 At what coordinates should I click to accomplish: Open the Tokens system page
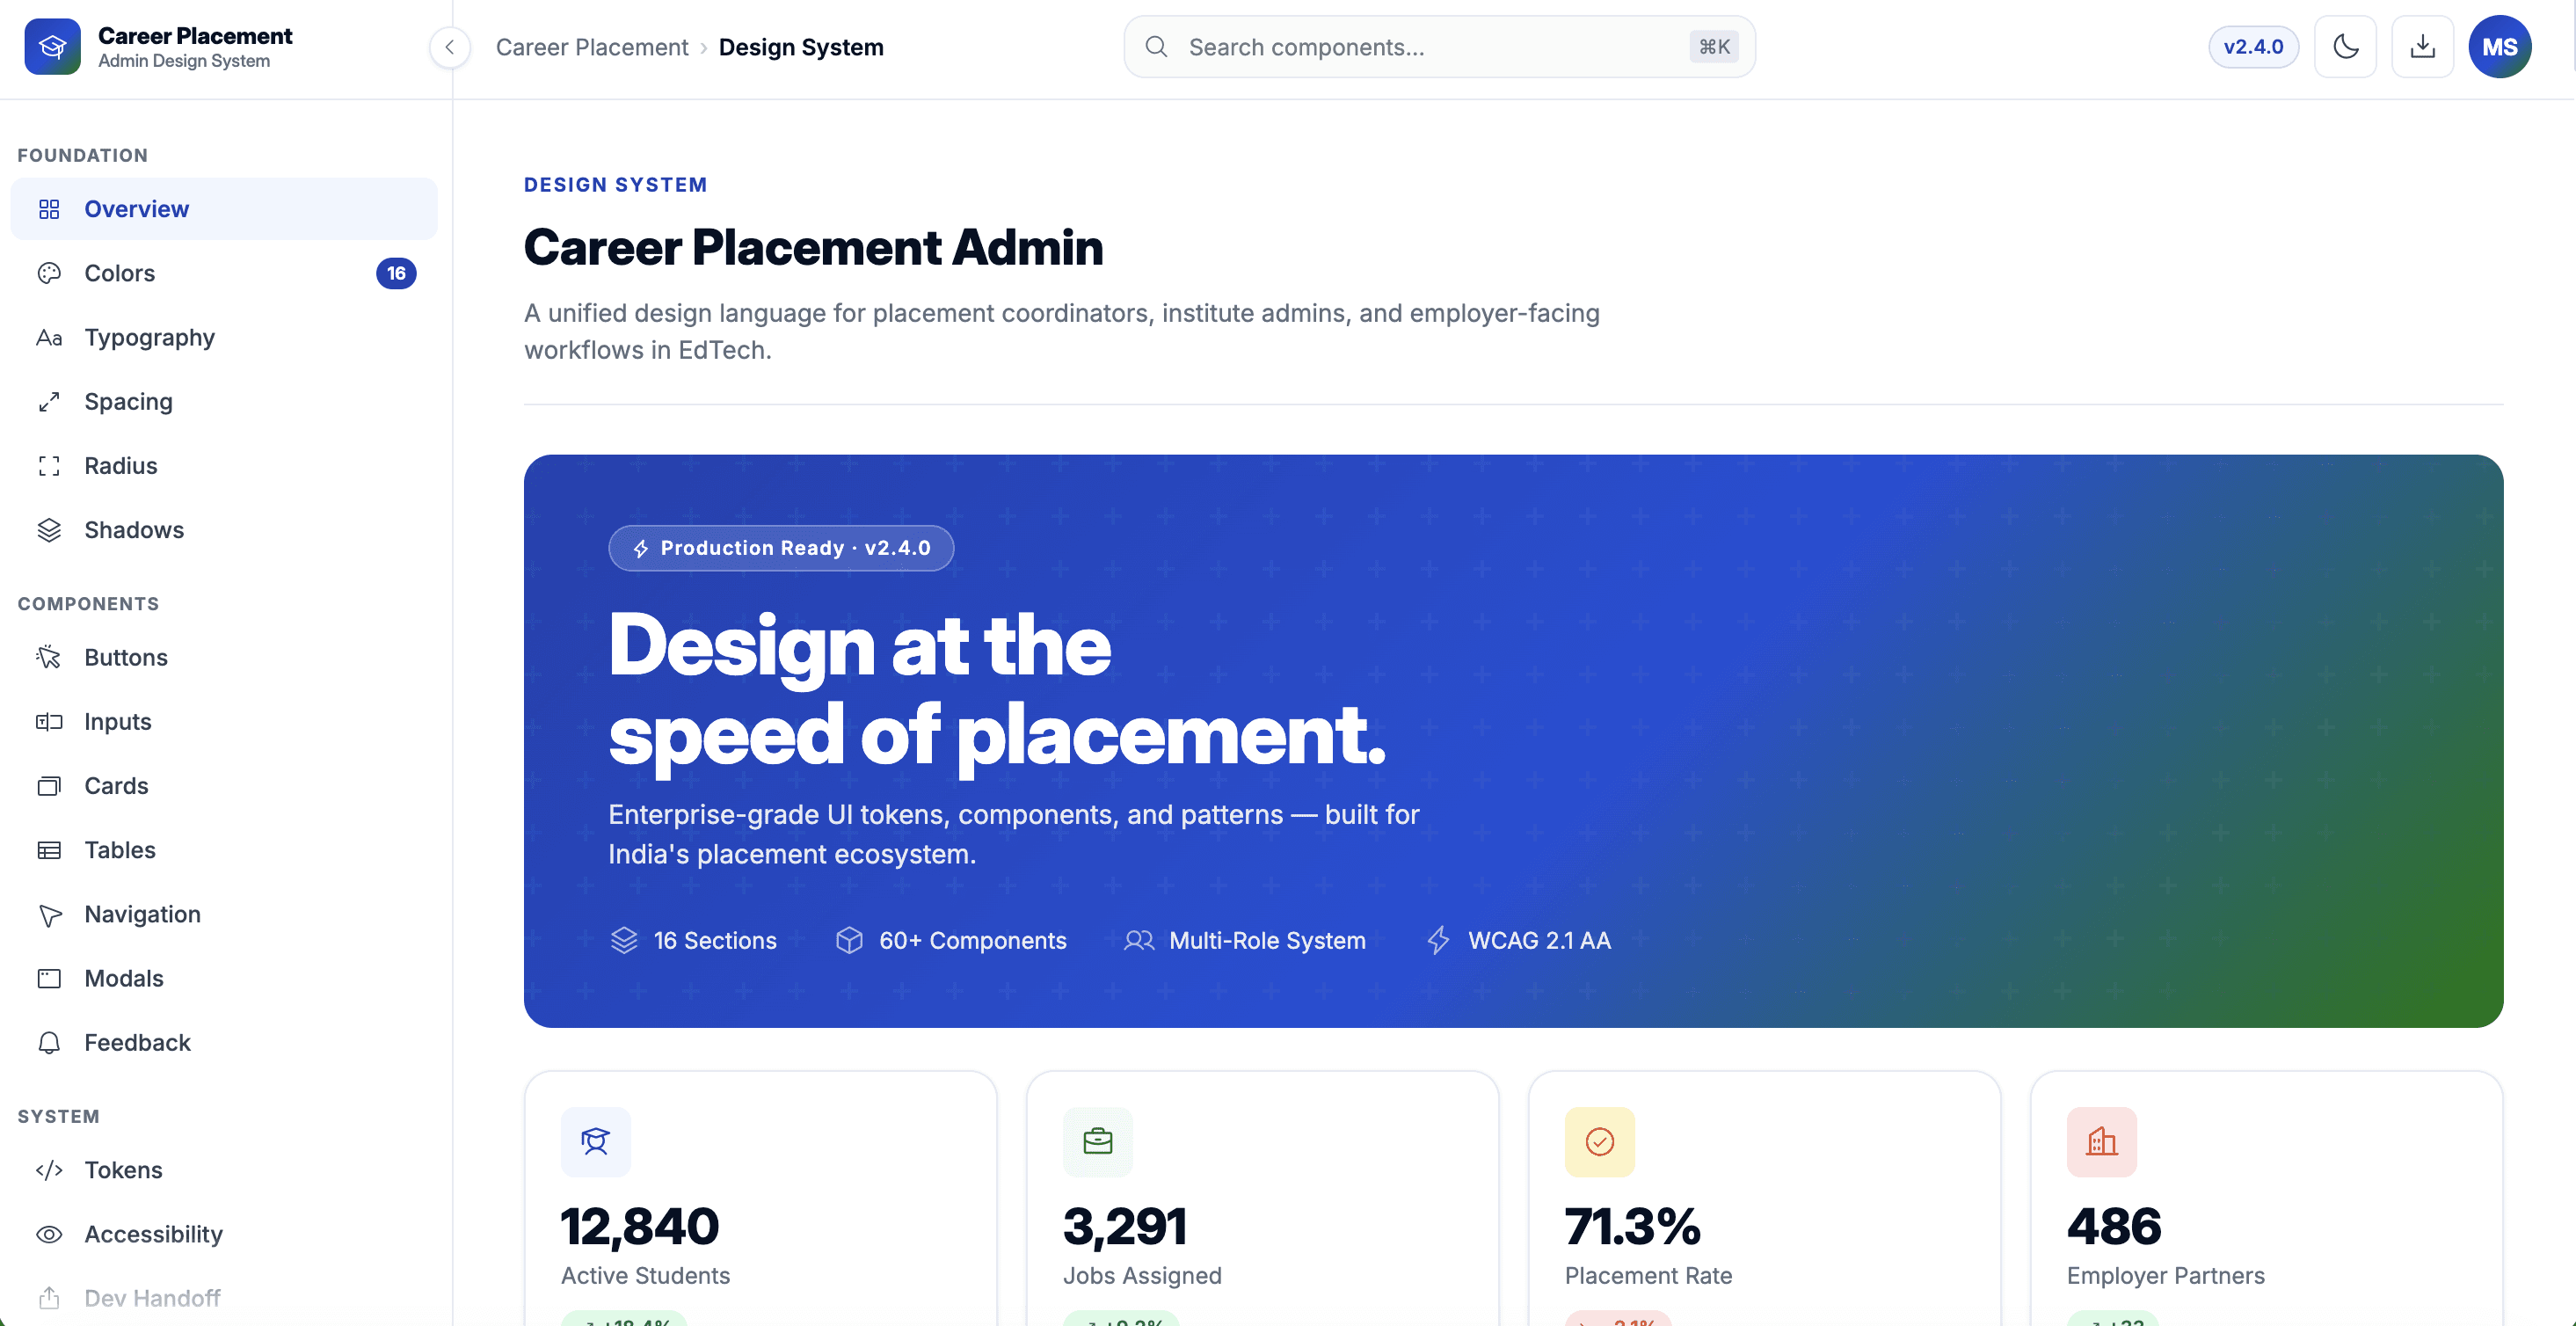224,1170
